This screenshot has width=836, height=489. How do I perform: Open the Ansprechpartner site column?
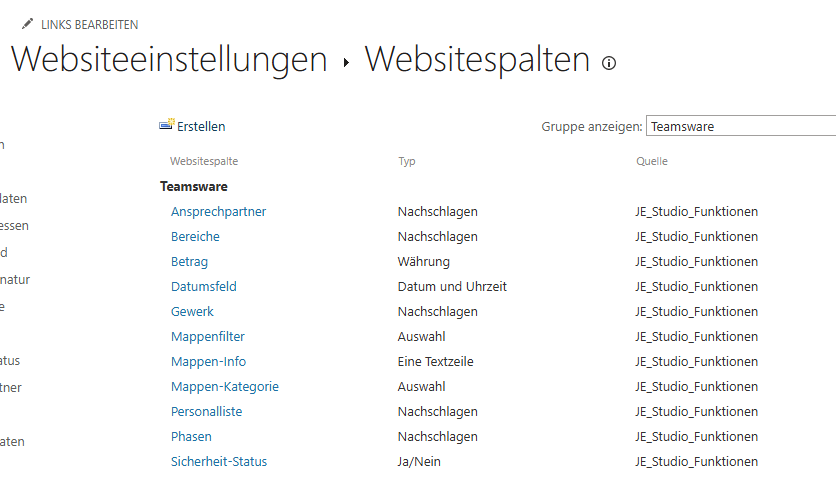tap(218, 212)
